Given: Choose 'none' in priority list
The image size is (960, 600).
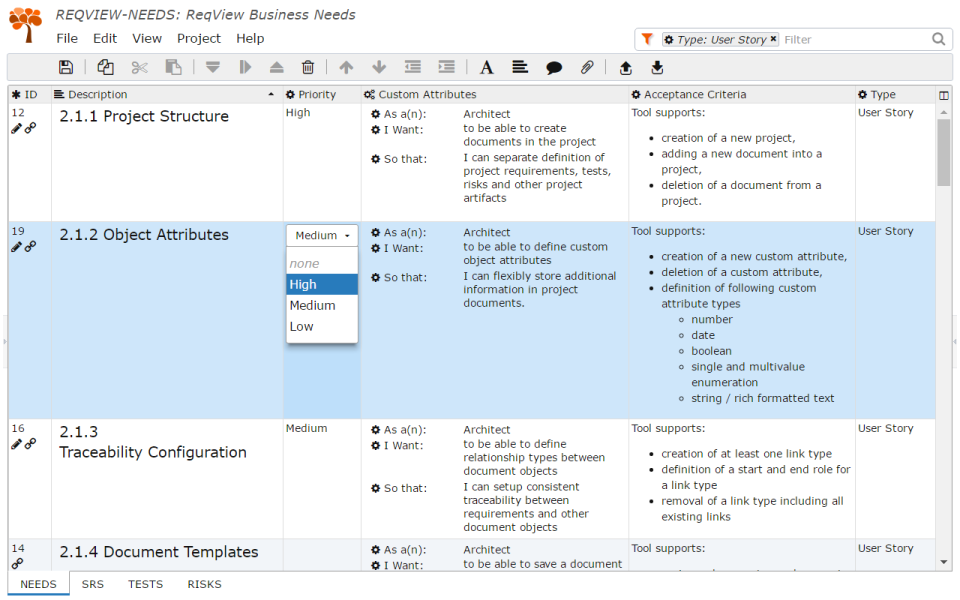Looking at the screenshot, I should click(322, 264).
